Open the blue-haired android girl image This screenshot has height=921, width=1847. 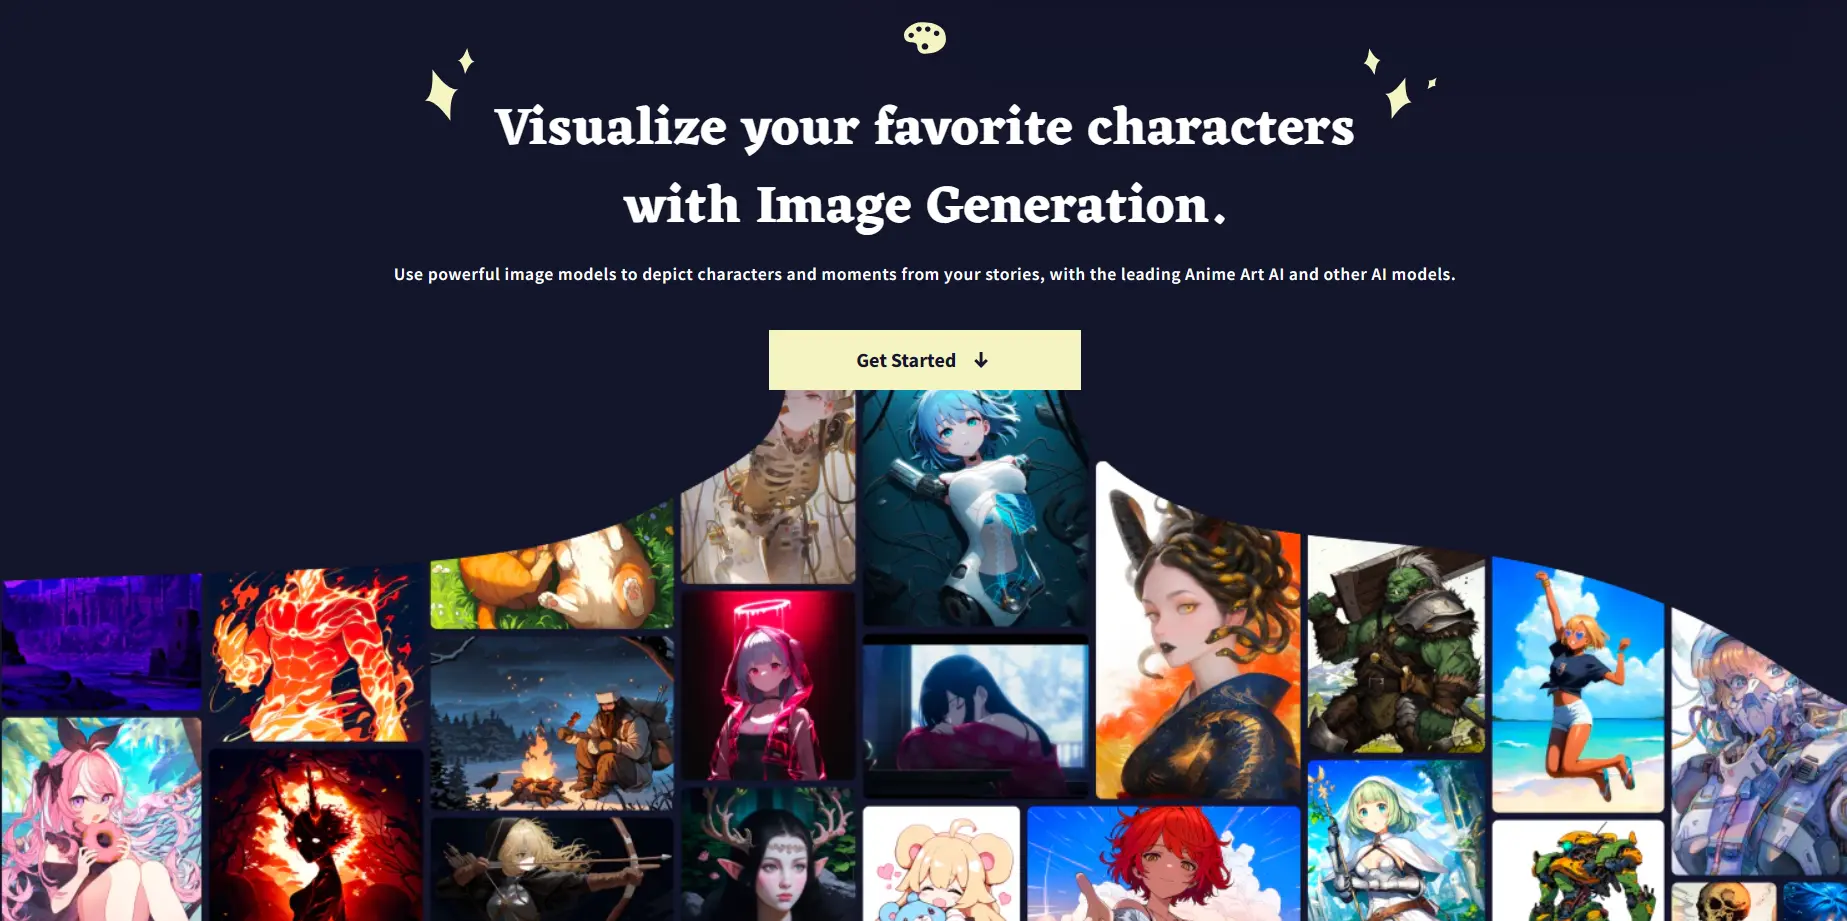(x=975, y=508)
